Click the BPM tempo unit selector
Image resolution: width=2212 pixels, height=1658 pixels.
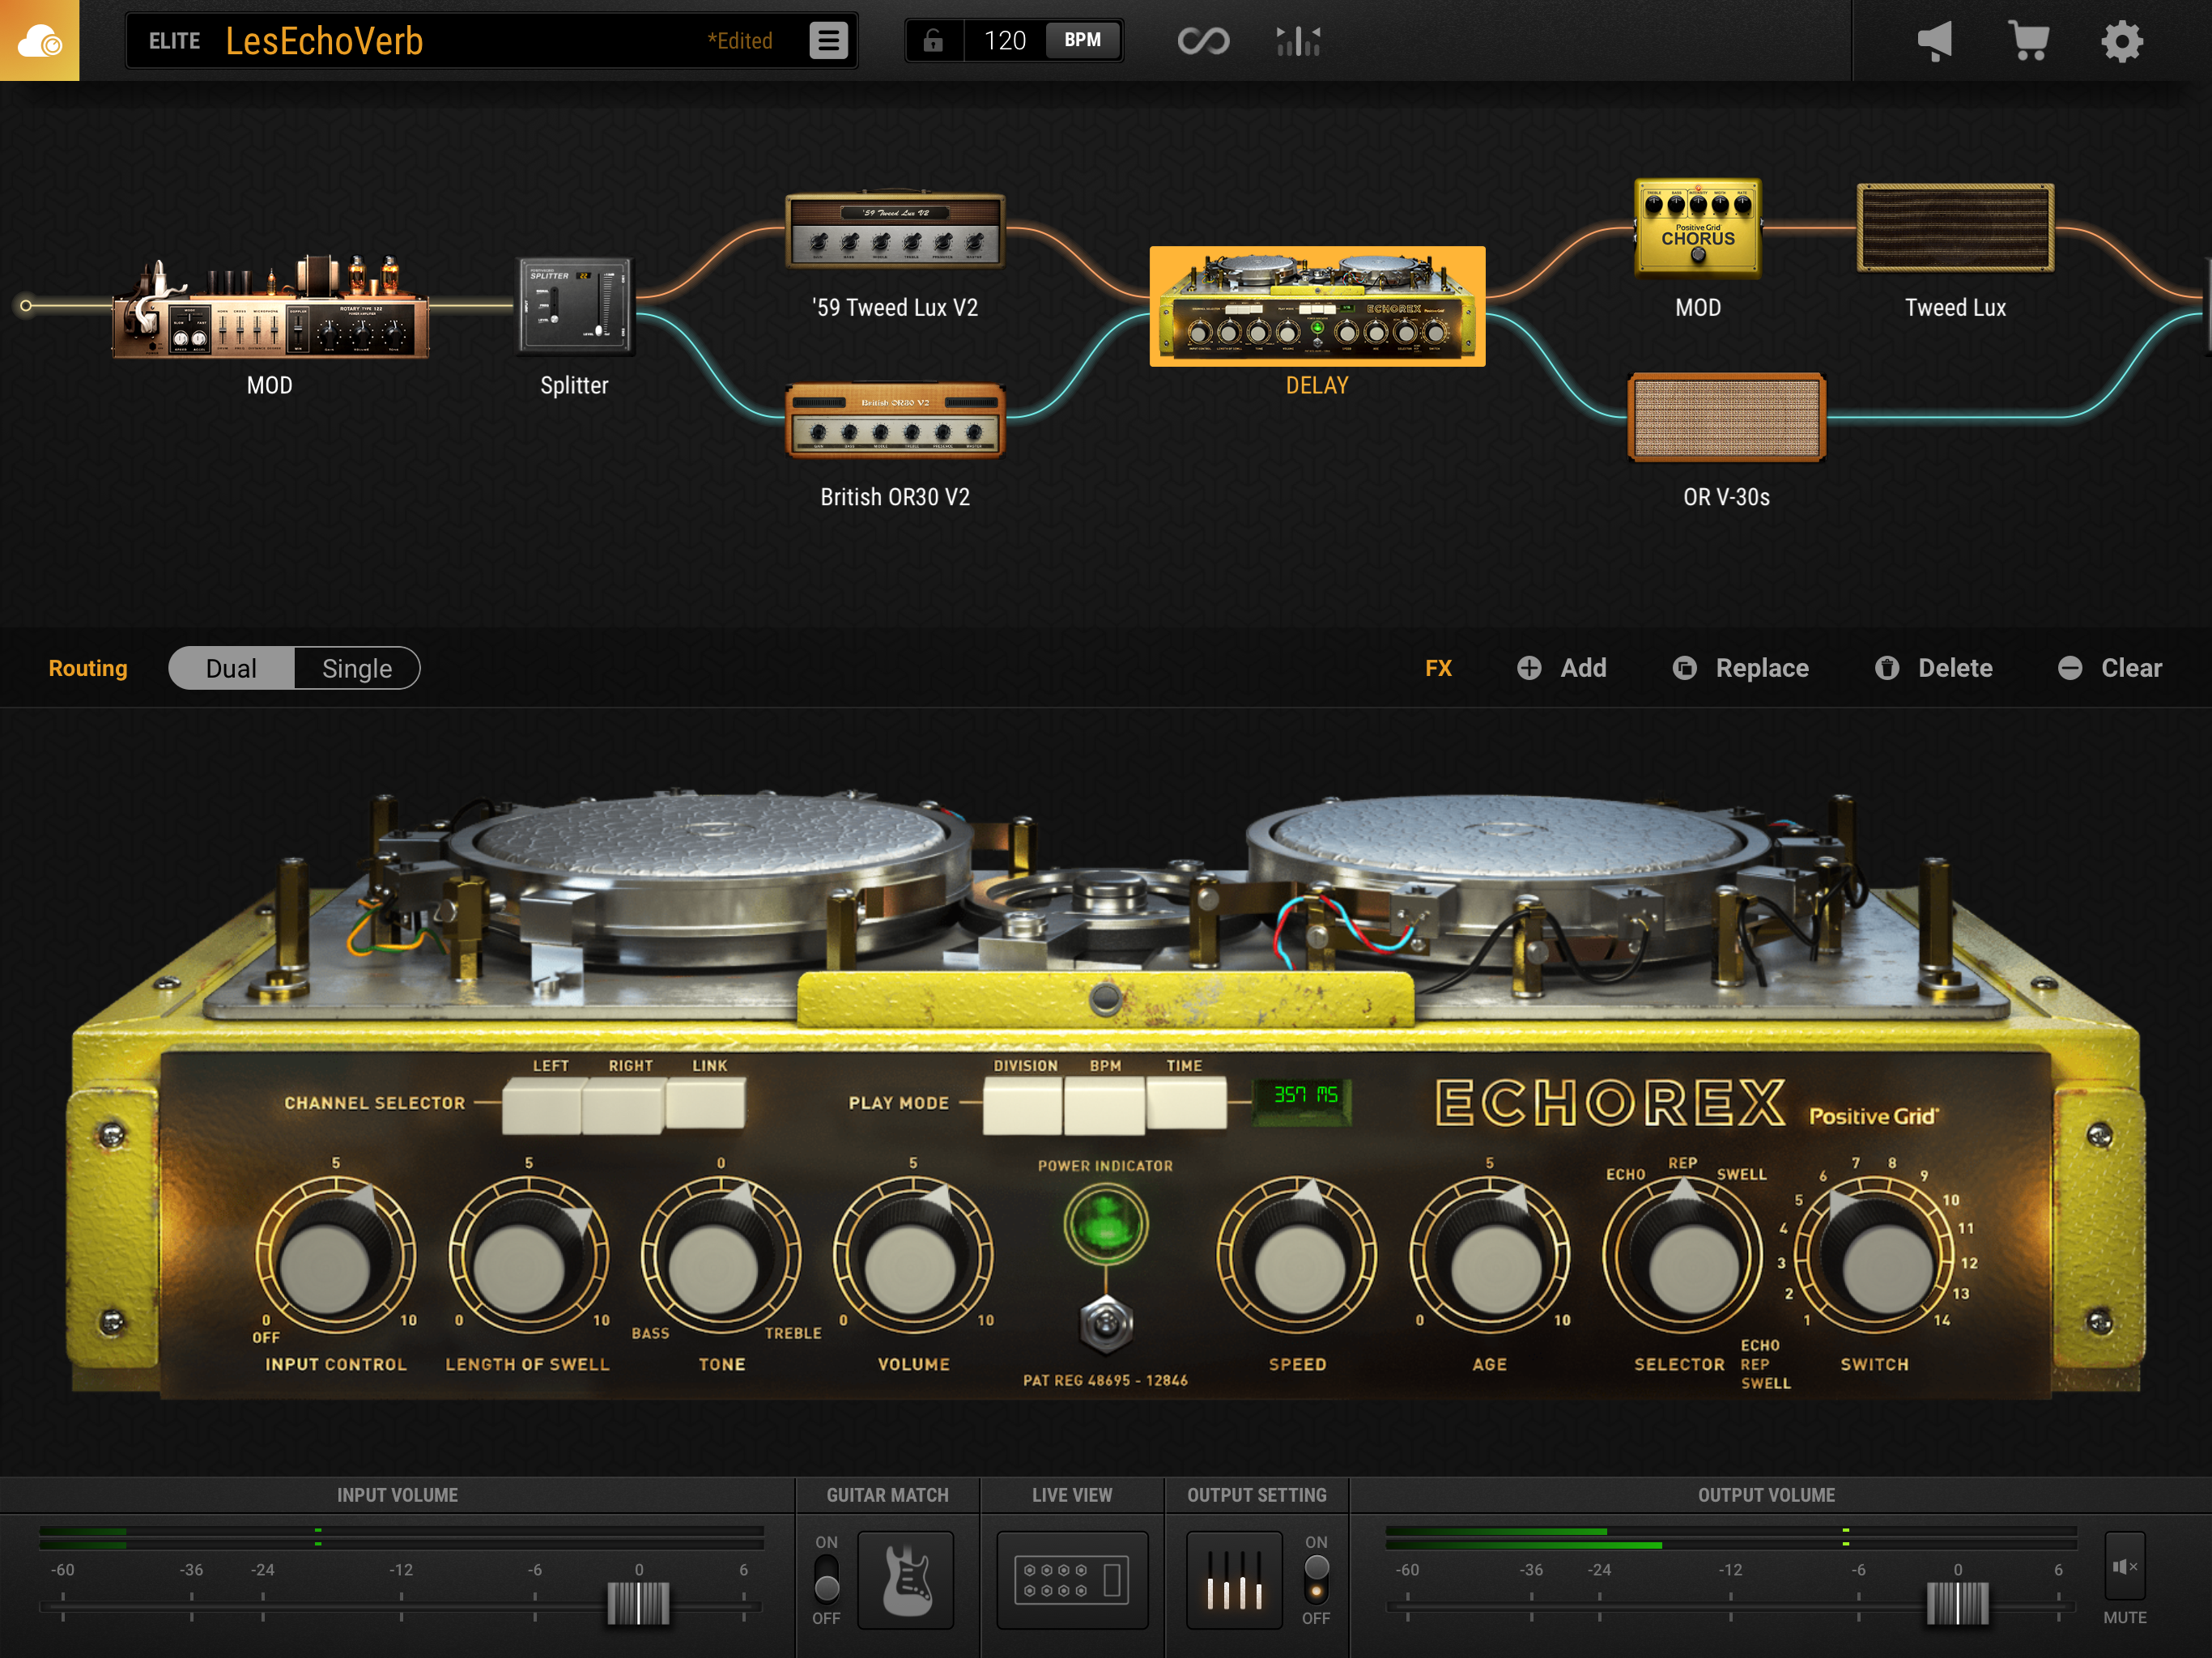1082,41
